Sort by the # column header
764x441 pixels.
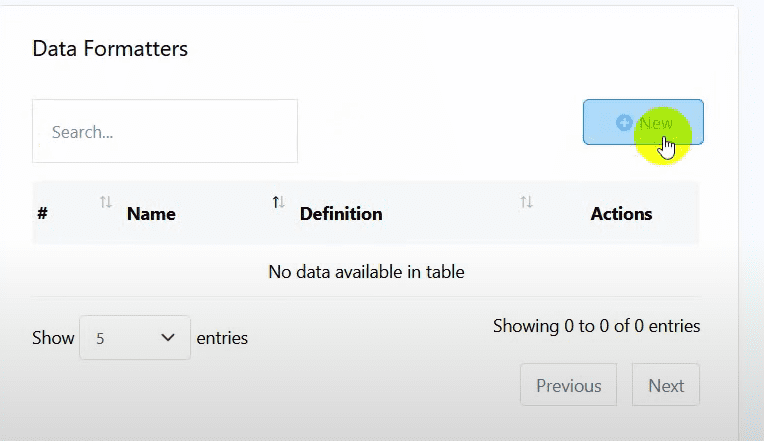point(43,213)
